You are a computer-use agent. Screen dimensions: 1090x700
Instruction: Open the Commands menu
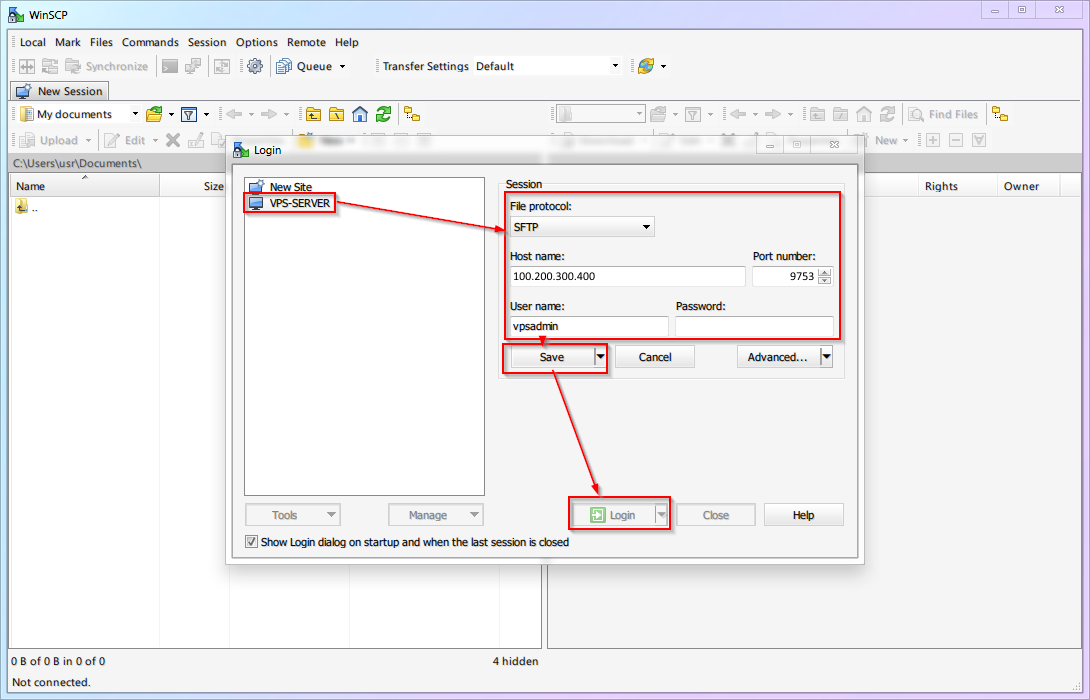point(150,42)
